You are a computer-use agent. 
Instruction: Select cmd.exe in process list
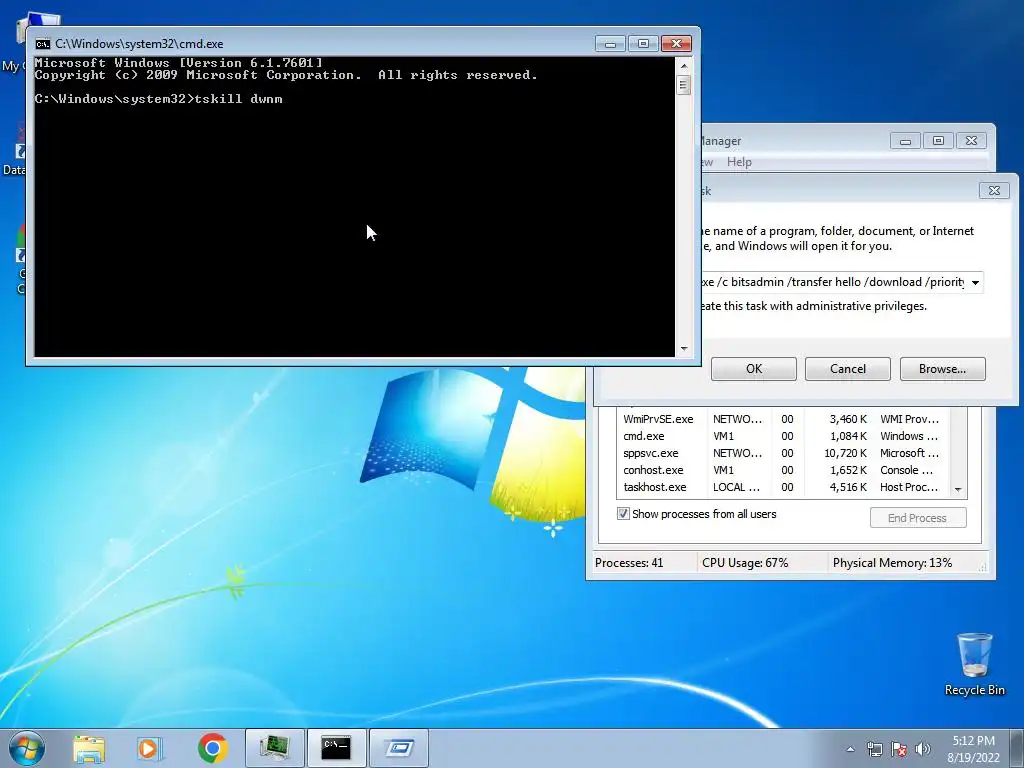[x=782, y=436]
